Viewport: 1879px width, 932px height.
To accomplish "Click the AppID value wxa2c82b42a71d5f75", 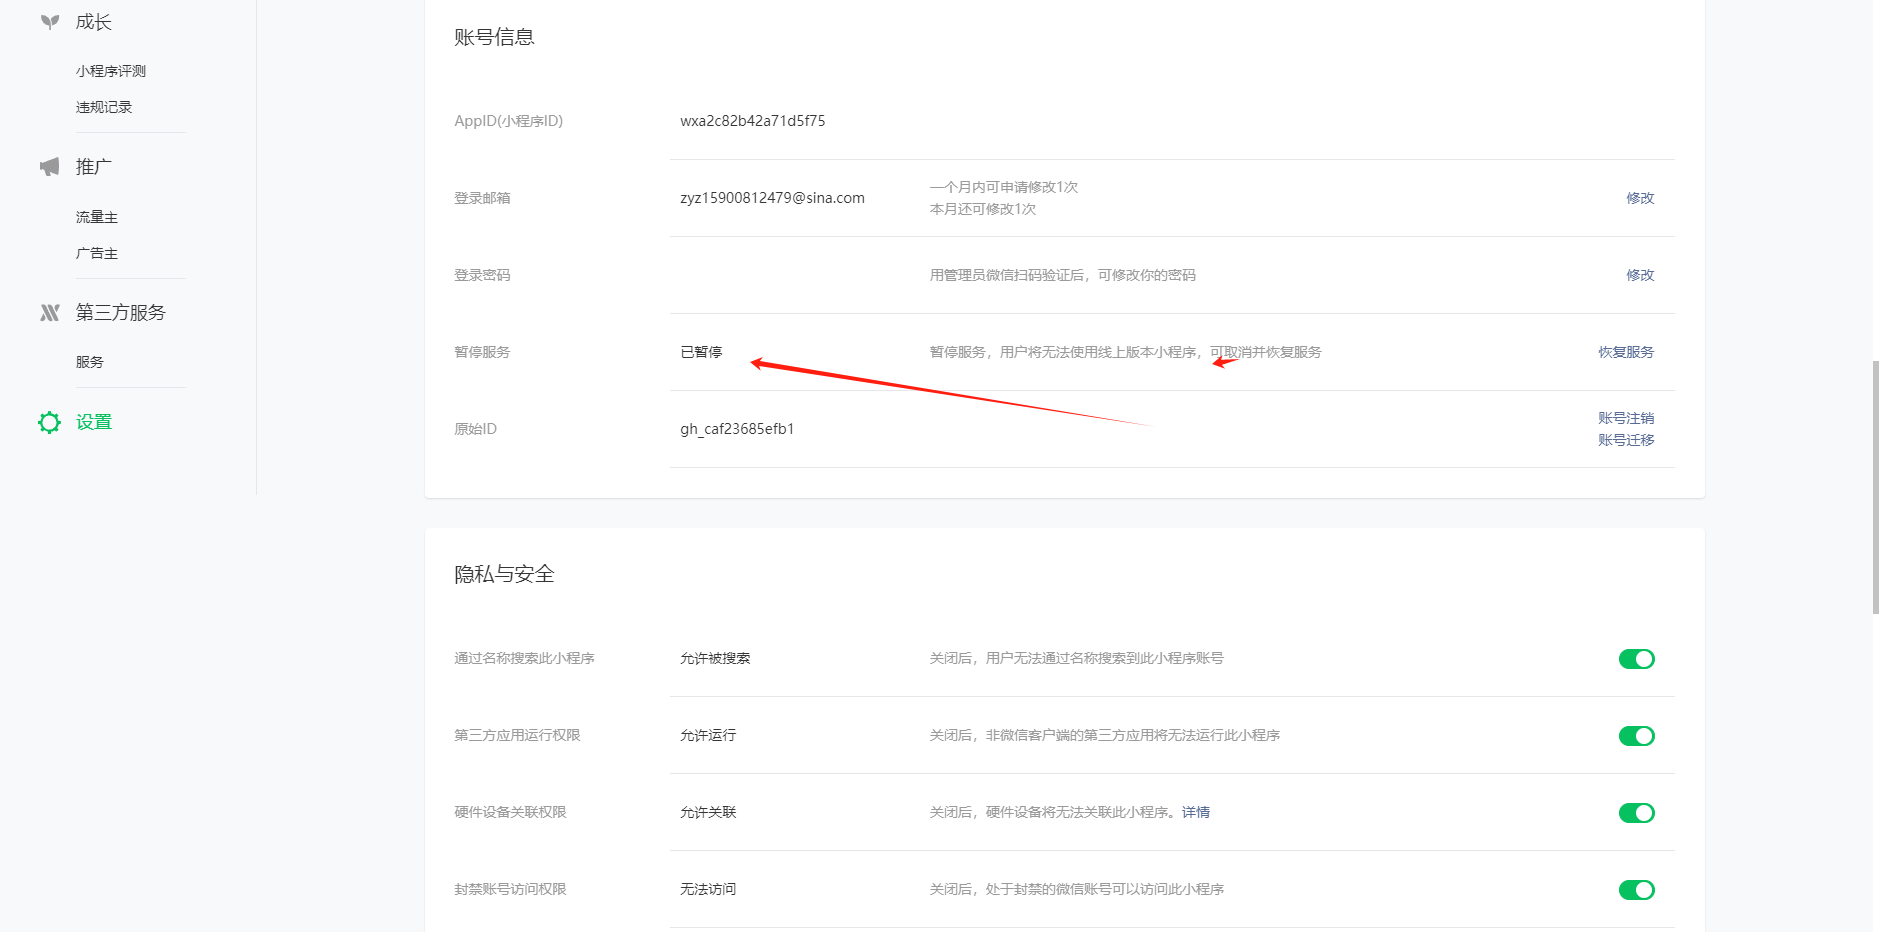I will (753, 121).
